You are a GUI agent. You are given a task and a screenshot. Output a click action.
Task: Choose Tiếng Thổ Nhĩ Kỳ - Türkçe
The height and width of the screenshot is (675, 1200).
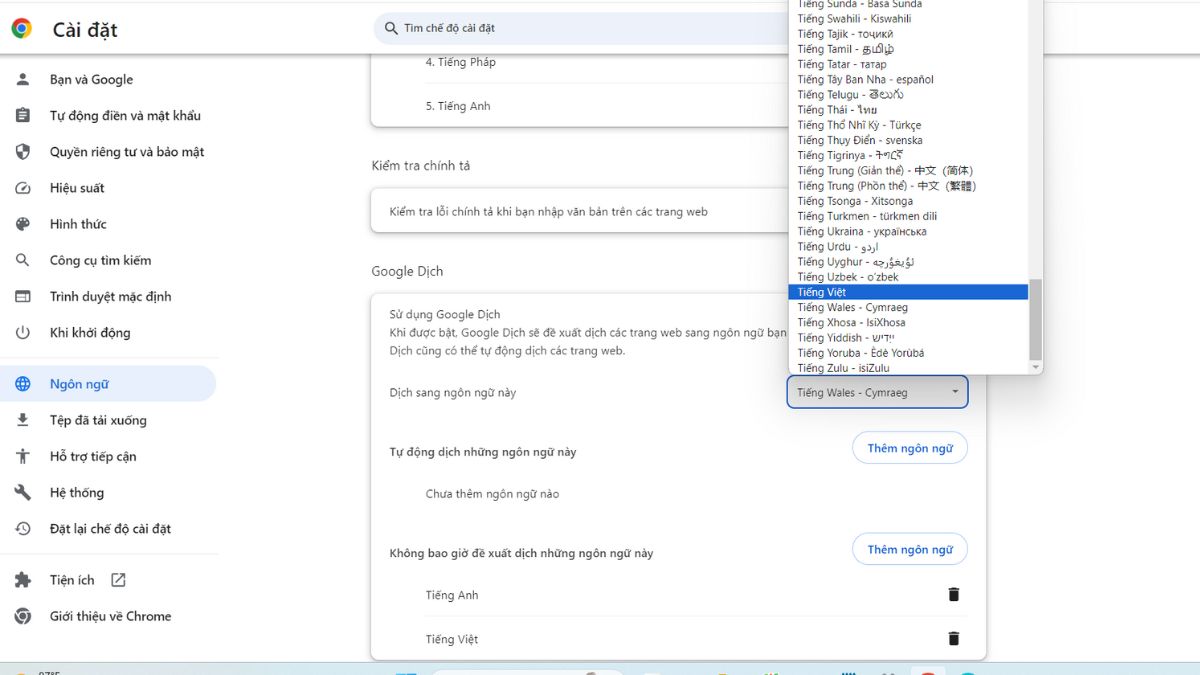908,125
